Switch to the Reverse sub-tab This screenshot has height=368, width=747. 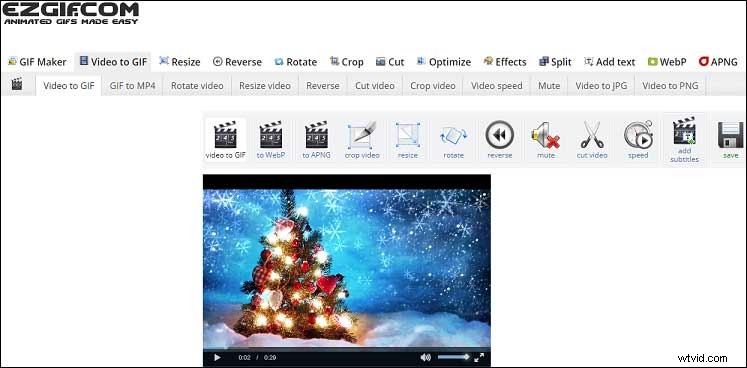[323, 86]
